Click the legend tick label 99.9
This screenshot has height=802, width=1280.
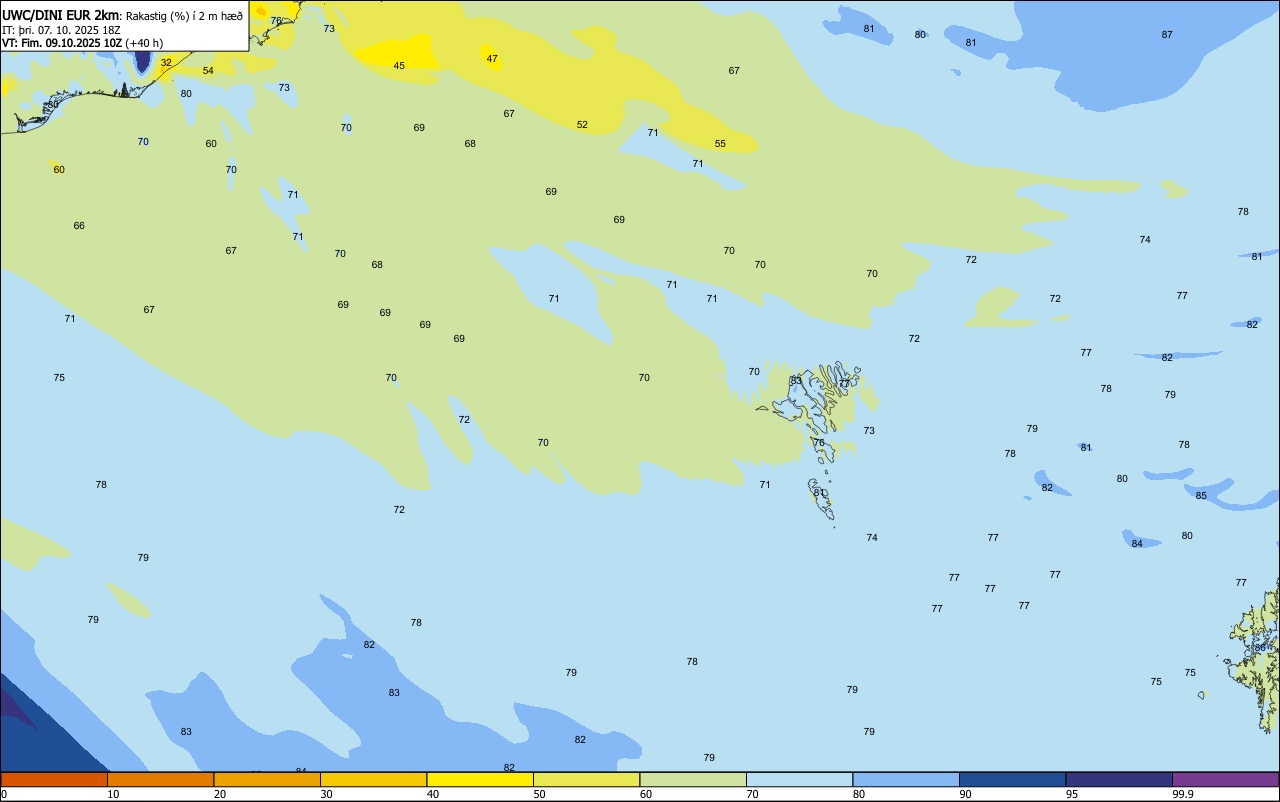[x=1182, y=794]
